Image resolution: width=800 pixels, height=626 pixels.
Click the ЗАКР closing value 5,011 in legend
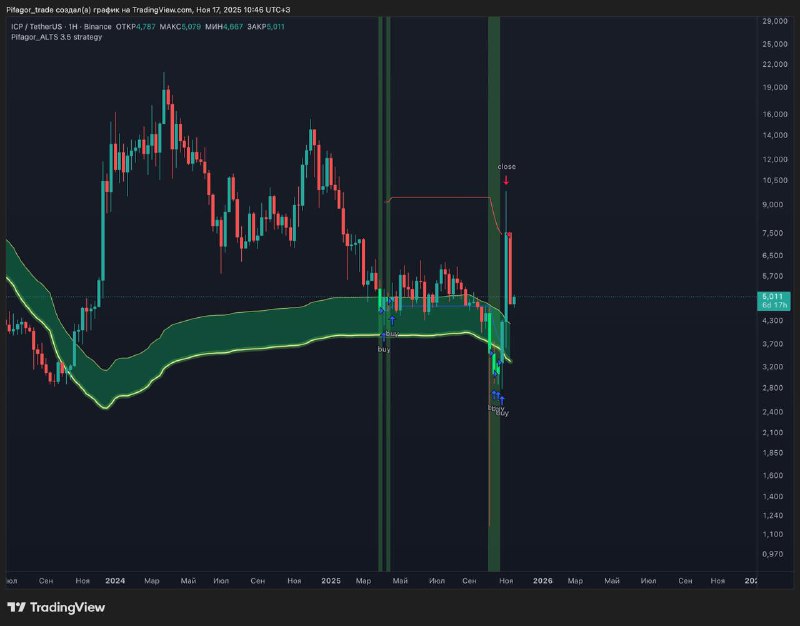click(276, 26)
